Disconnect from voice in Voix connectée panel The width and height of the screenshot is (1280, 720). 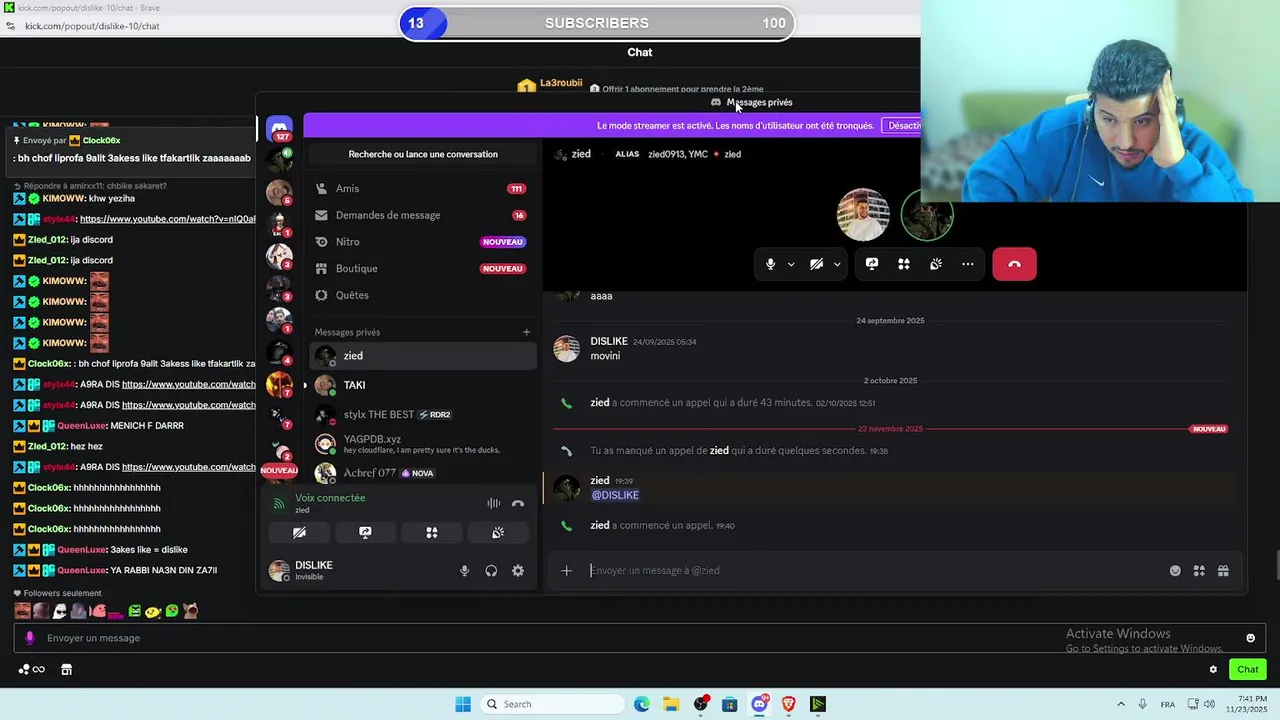pos(518,504)
